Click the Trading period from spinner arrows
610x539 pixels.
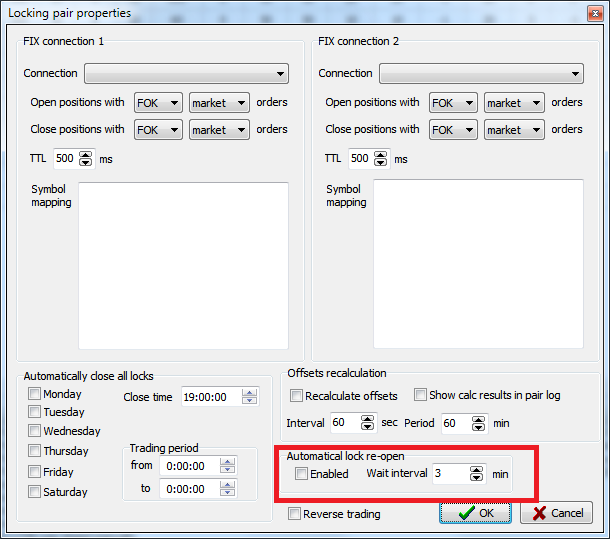coord(228,466)
